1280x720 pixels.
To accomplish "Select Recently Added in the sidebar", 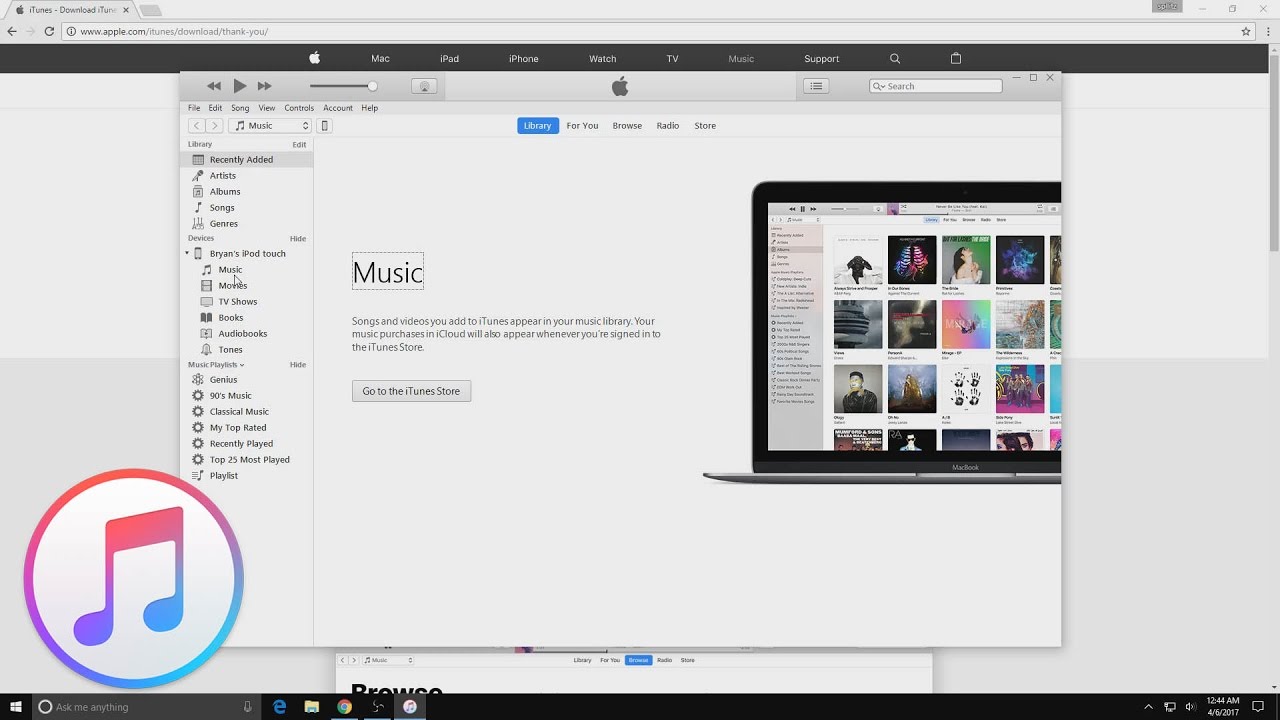I will tap(247, 160).
